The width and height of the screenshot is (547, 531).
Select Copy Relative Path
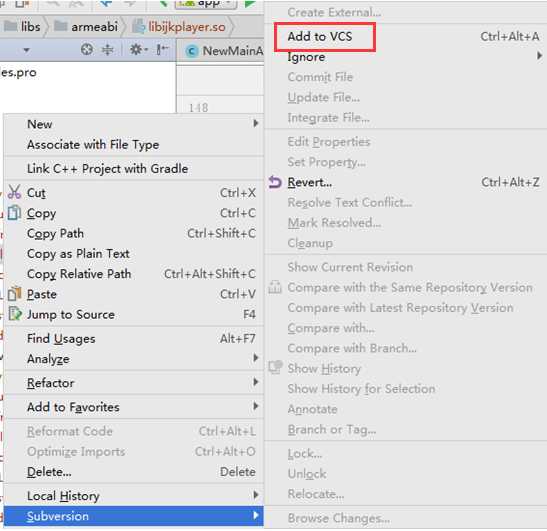pos(134,274)
